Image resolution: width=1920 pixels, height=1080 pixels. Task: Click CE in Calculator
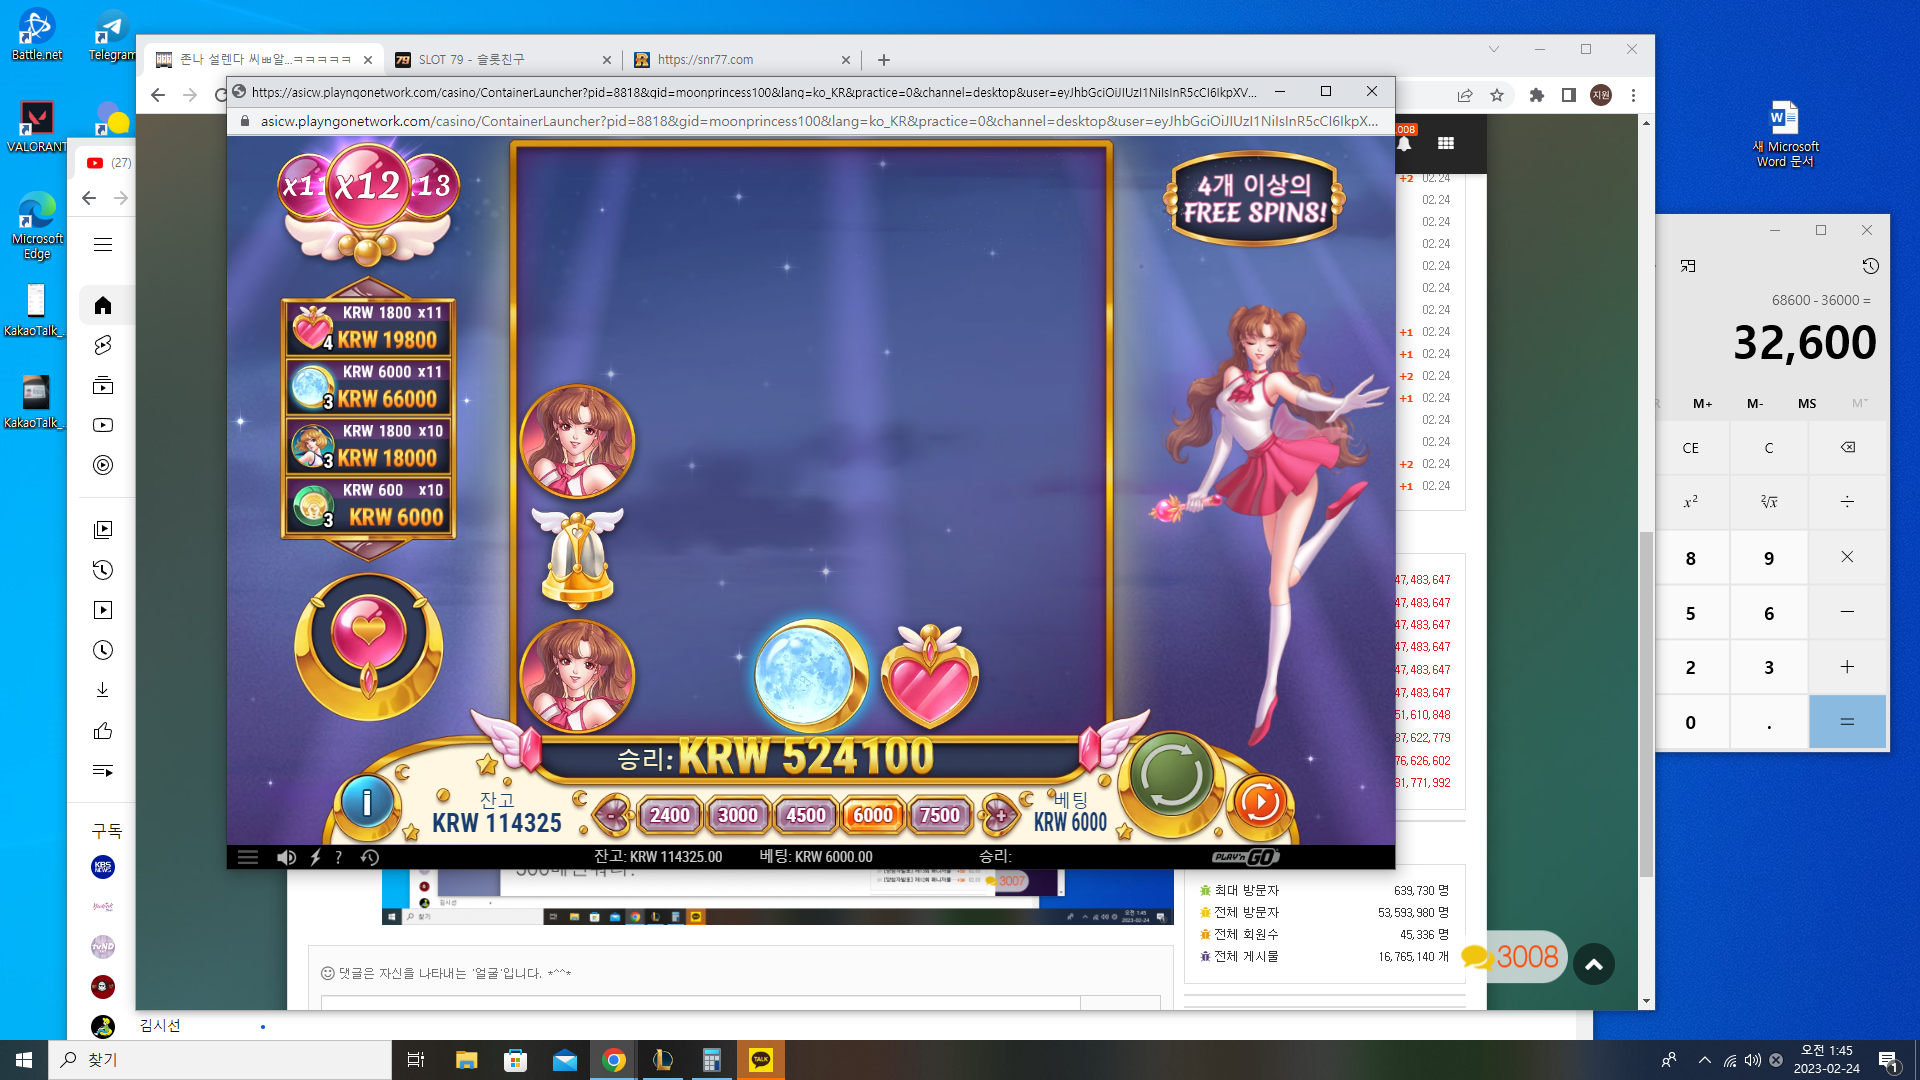point(1691,448)
